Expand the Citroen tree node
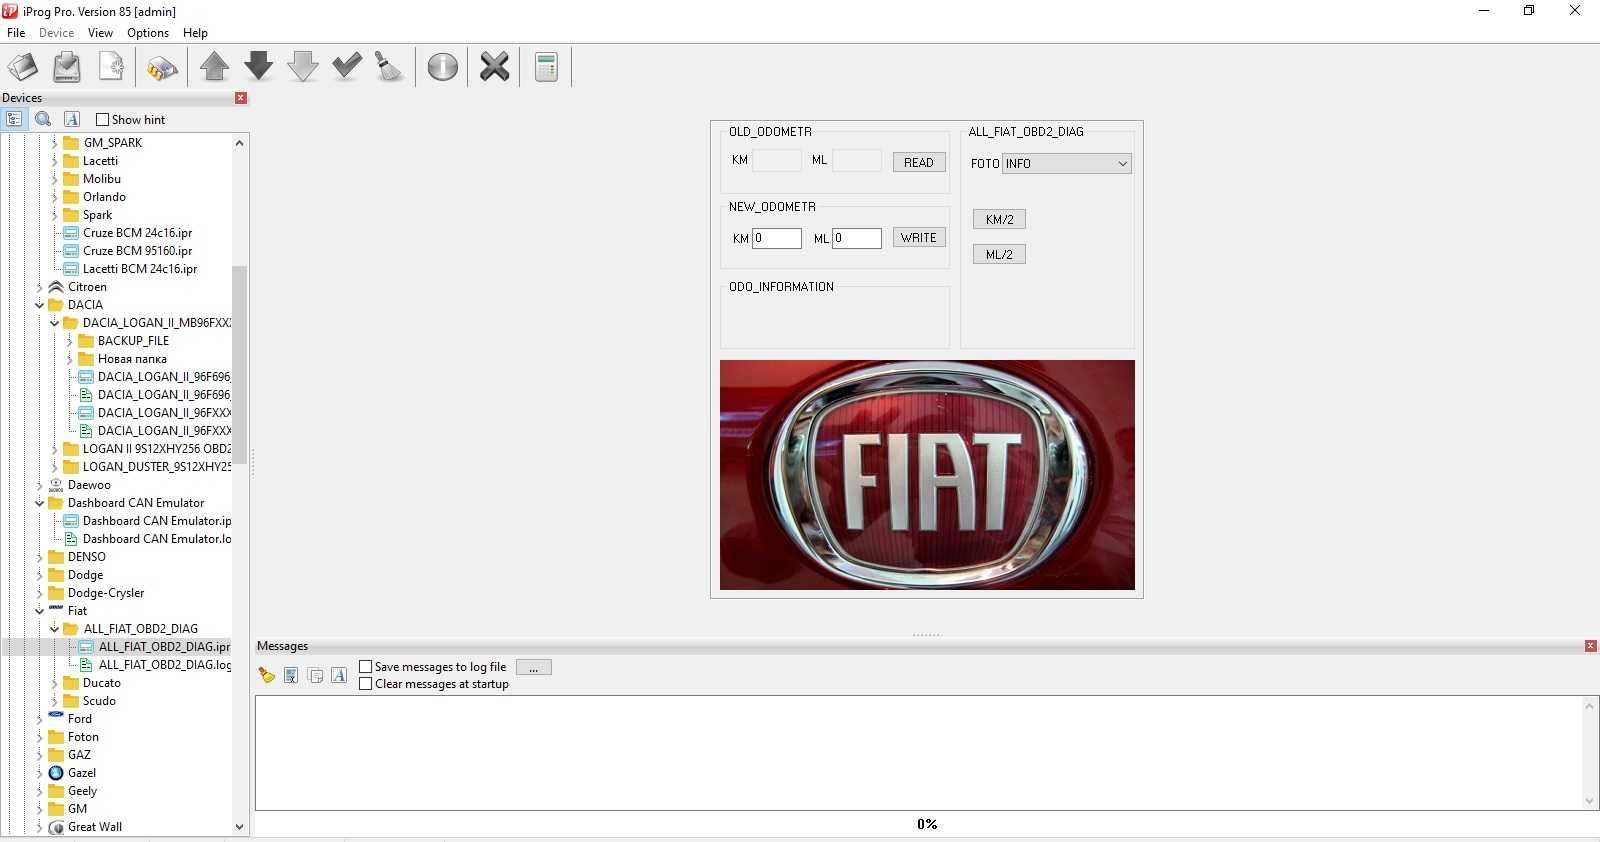Image resolution: width=1600 pixels, height=842 pixels. tap(39, 287)
